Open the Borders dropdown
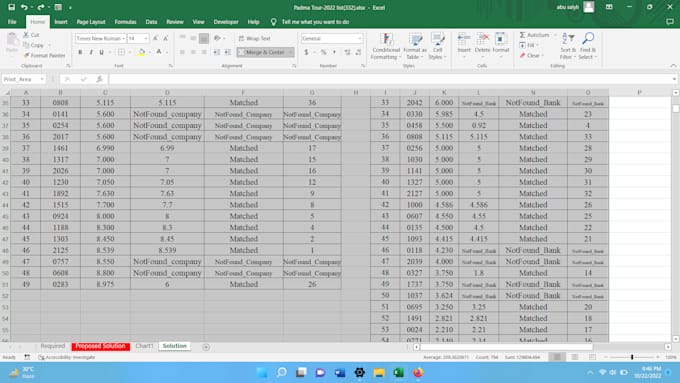 (x=129, y=52)
